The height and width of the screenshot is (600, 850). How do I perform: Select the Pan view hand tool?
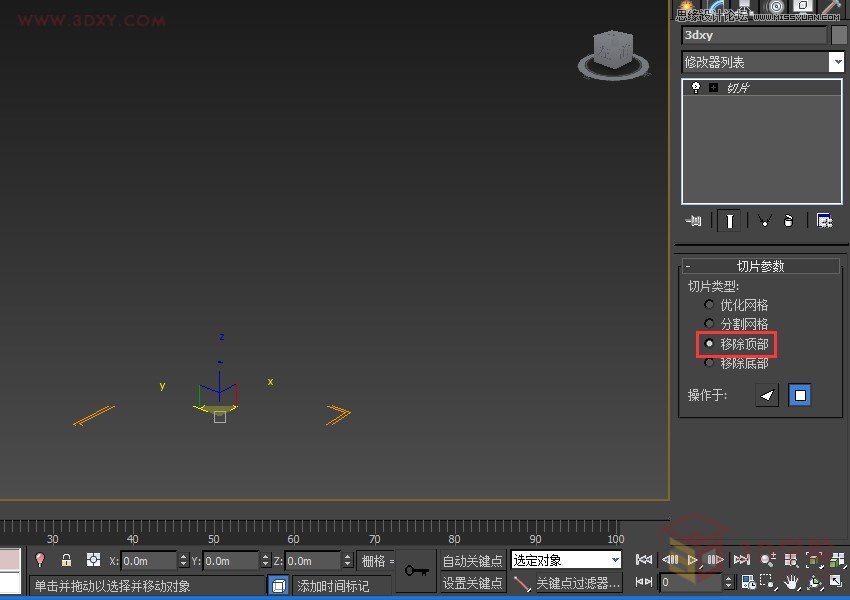click(792, 584)
